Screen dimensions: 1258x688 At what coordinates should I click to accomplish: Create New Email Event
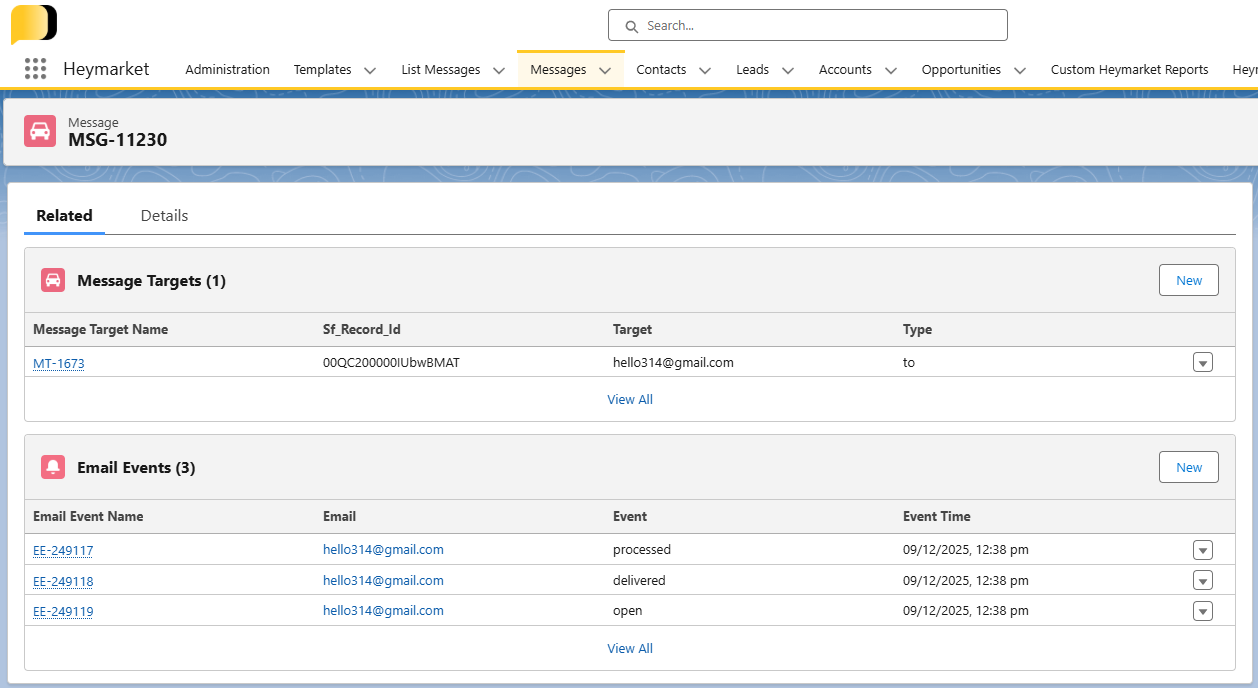click(x=1188, y=467)
